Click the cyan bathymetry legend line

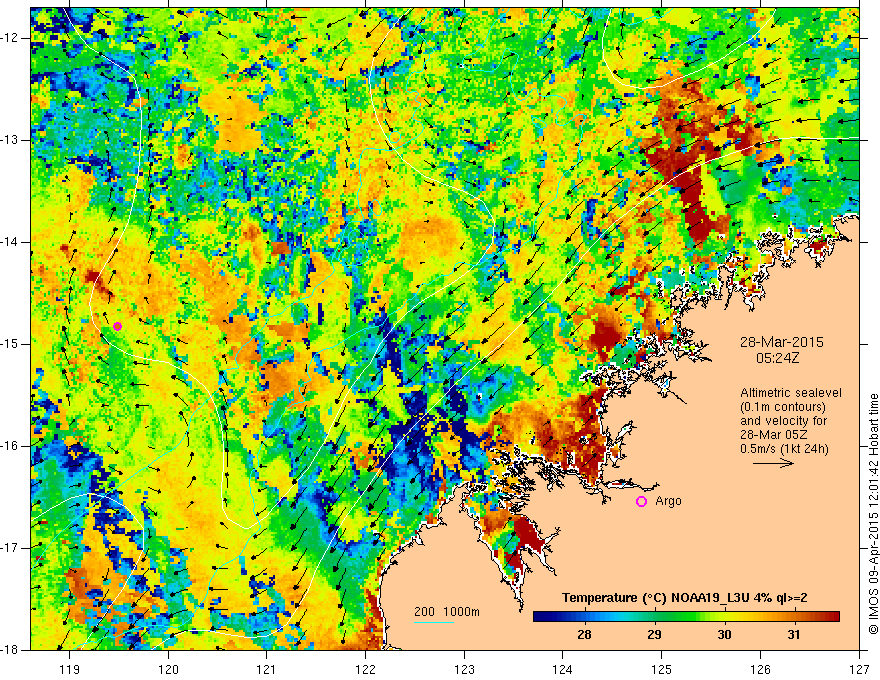click(434, 623)
